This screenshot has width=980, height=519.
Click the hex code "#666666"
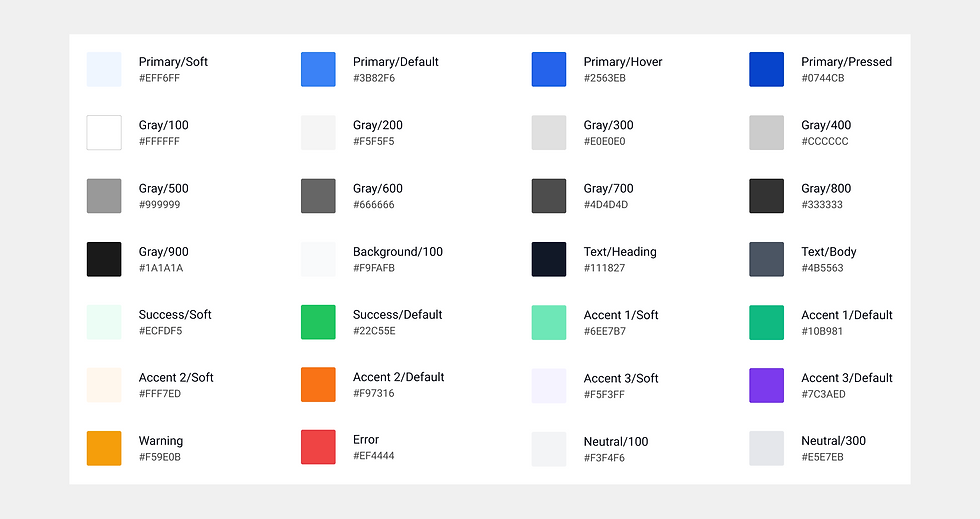(x=374, y=204)
